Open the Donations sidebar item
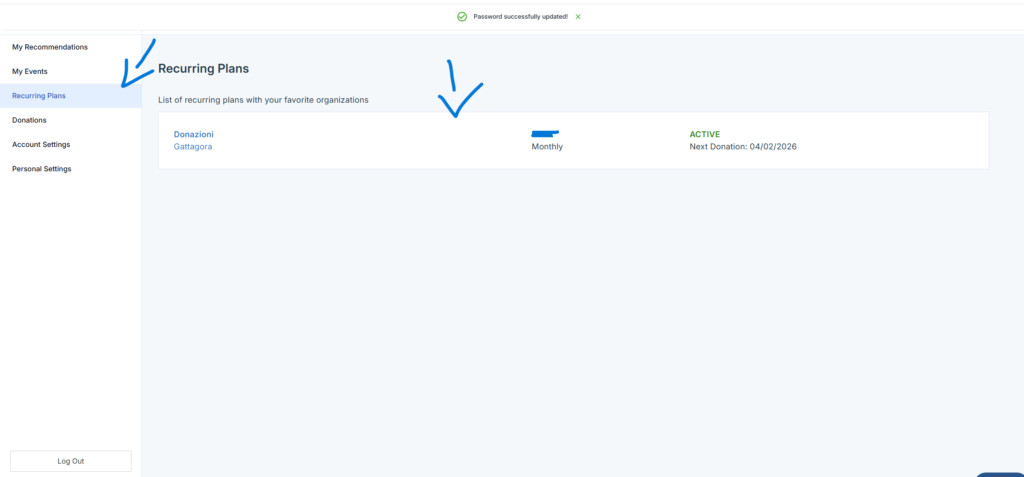 (29, 120)
